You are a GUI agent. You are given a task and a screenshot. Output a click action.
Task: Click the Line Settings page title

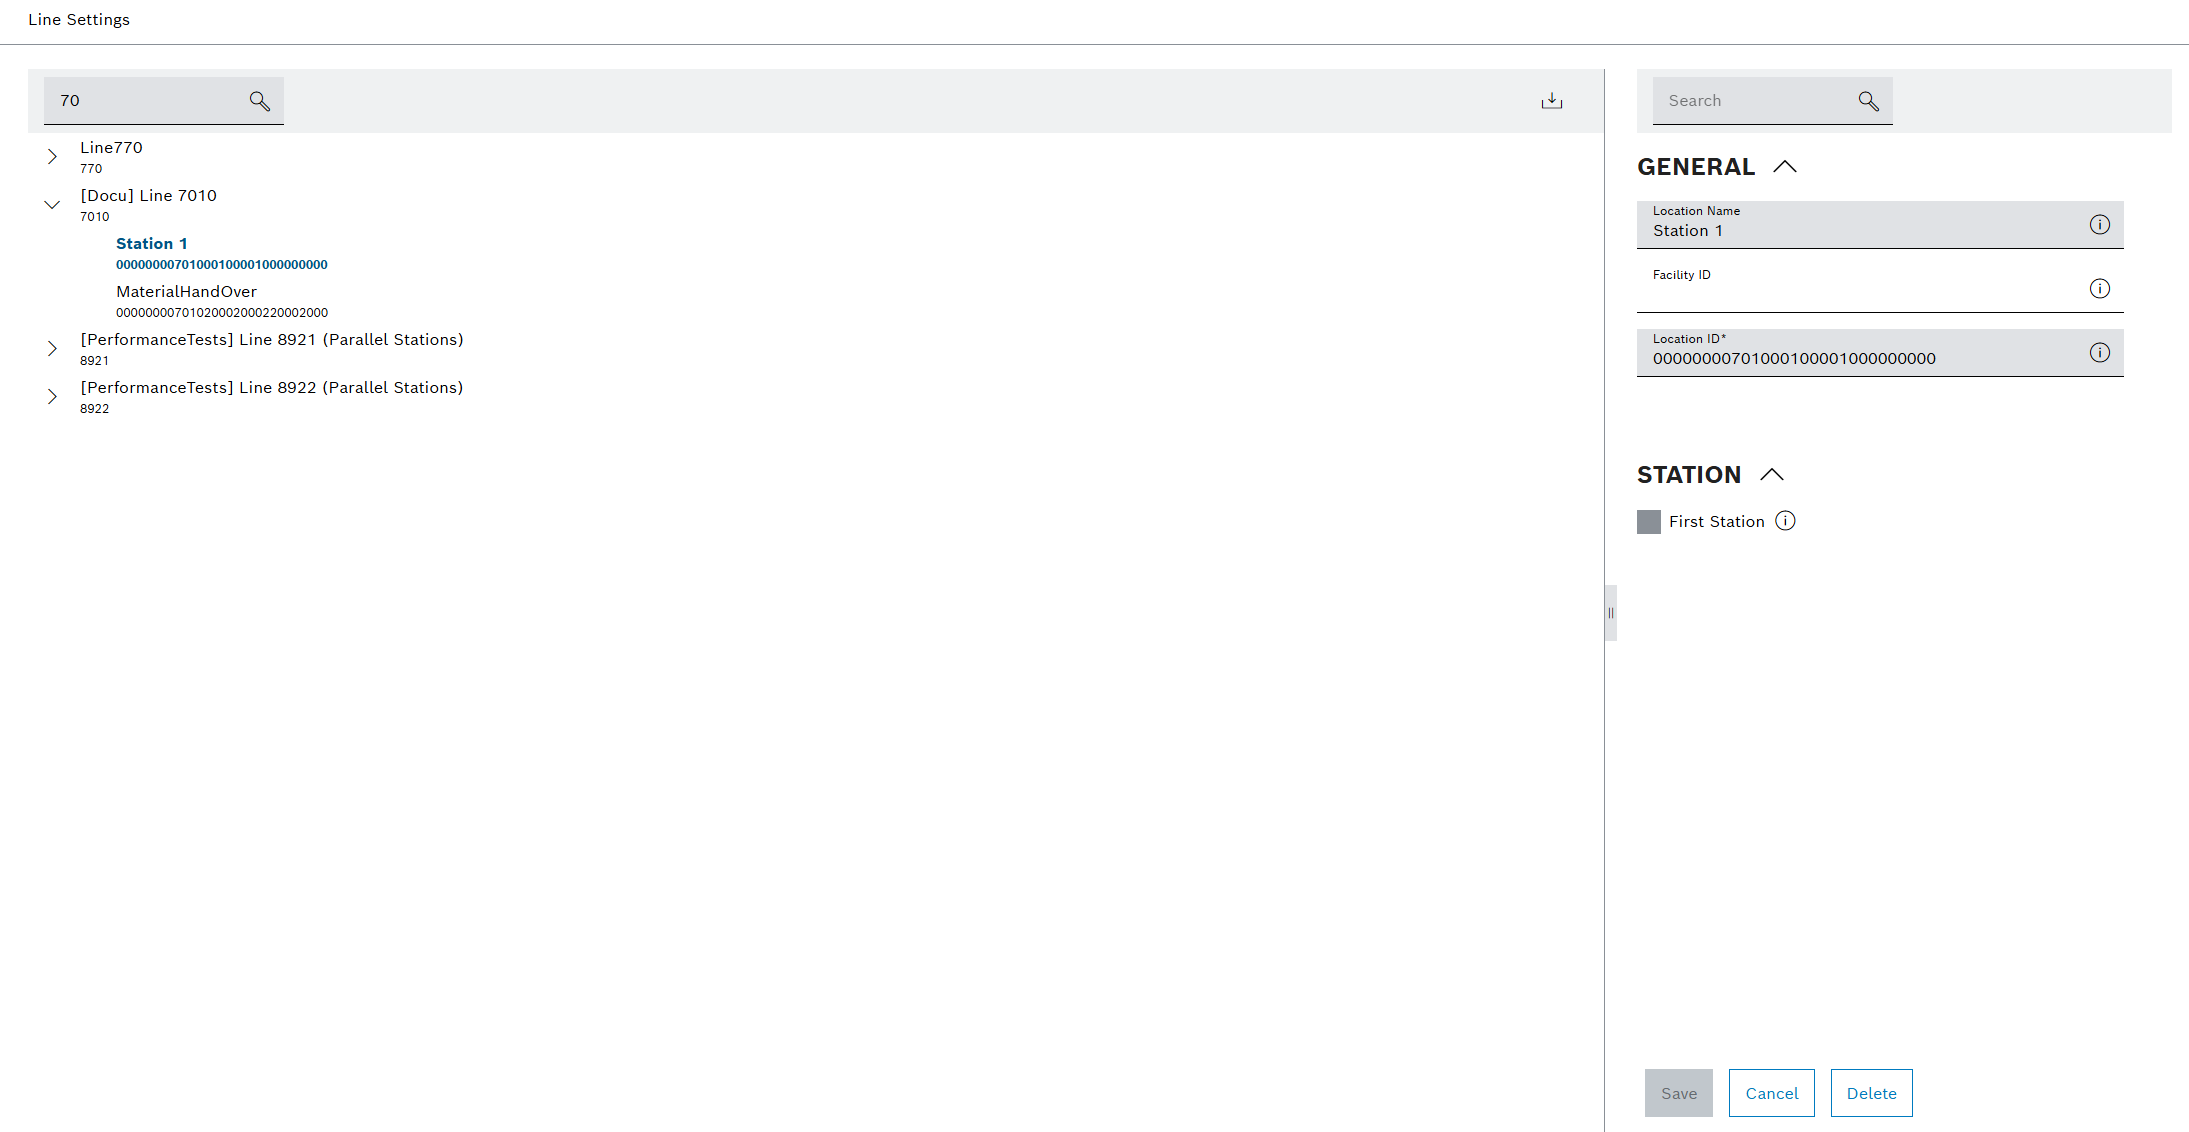[78, 19]
